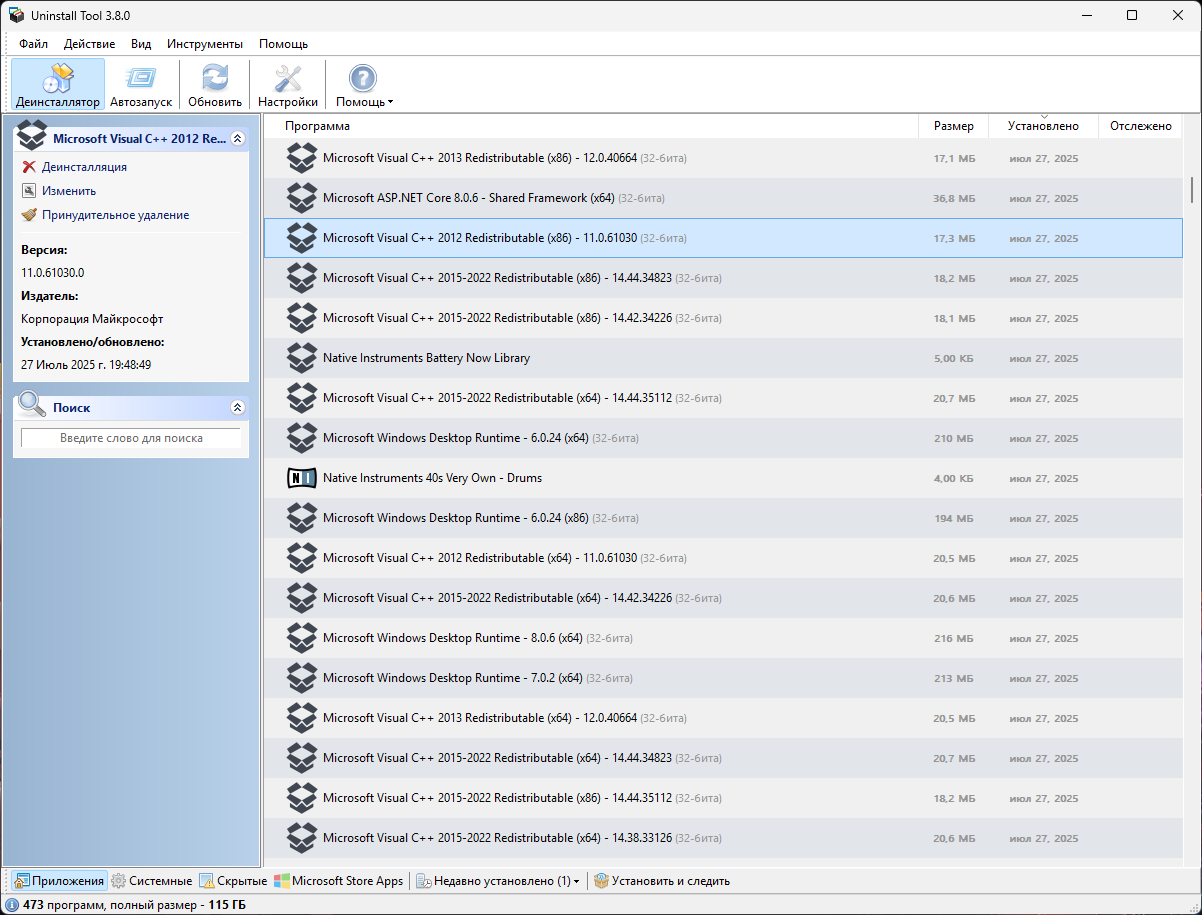Open the Инструменты menu
Screen dimensions: 1202x915
click(205, 44)
